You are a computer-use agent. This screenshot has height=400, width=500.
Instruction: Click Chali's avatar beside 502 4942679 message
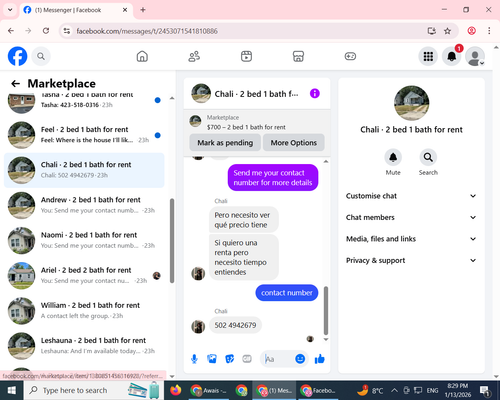pos(198,326)
